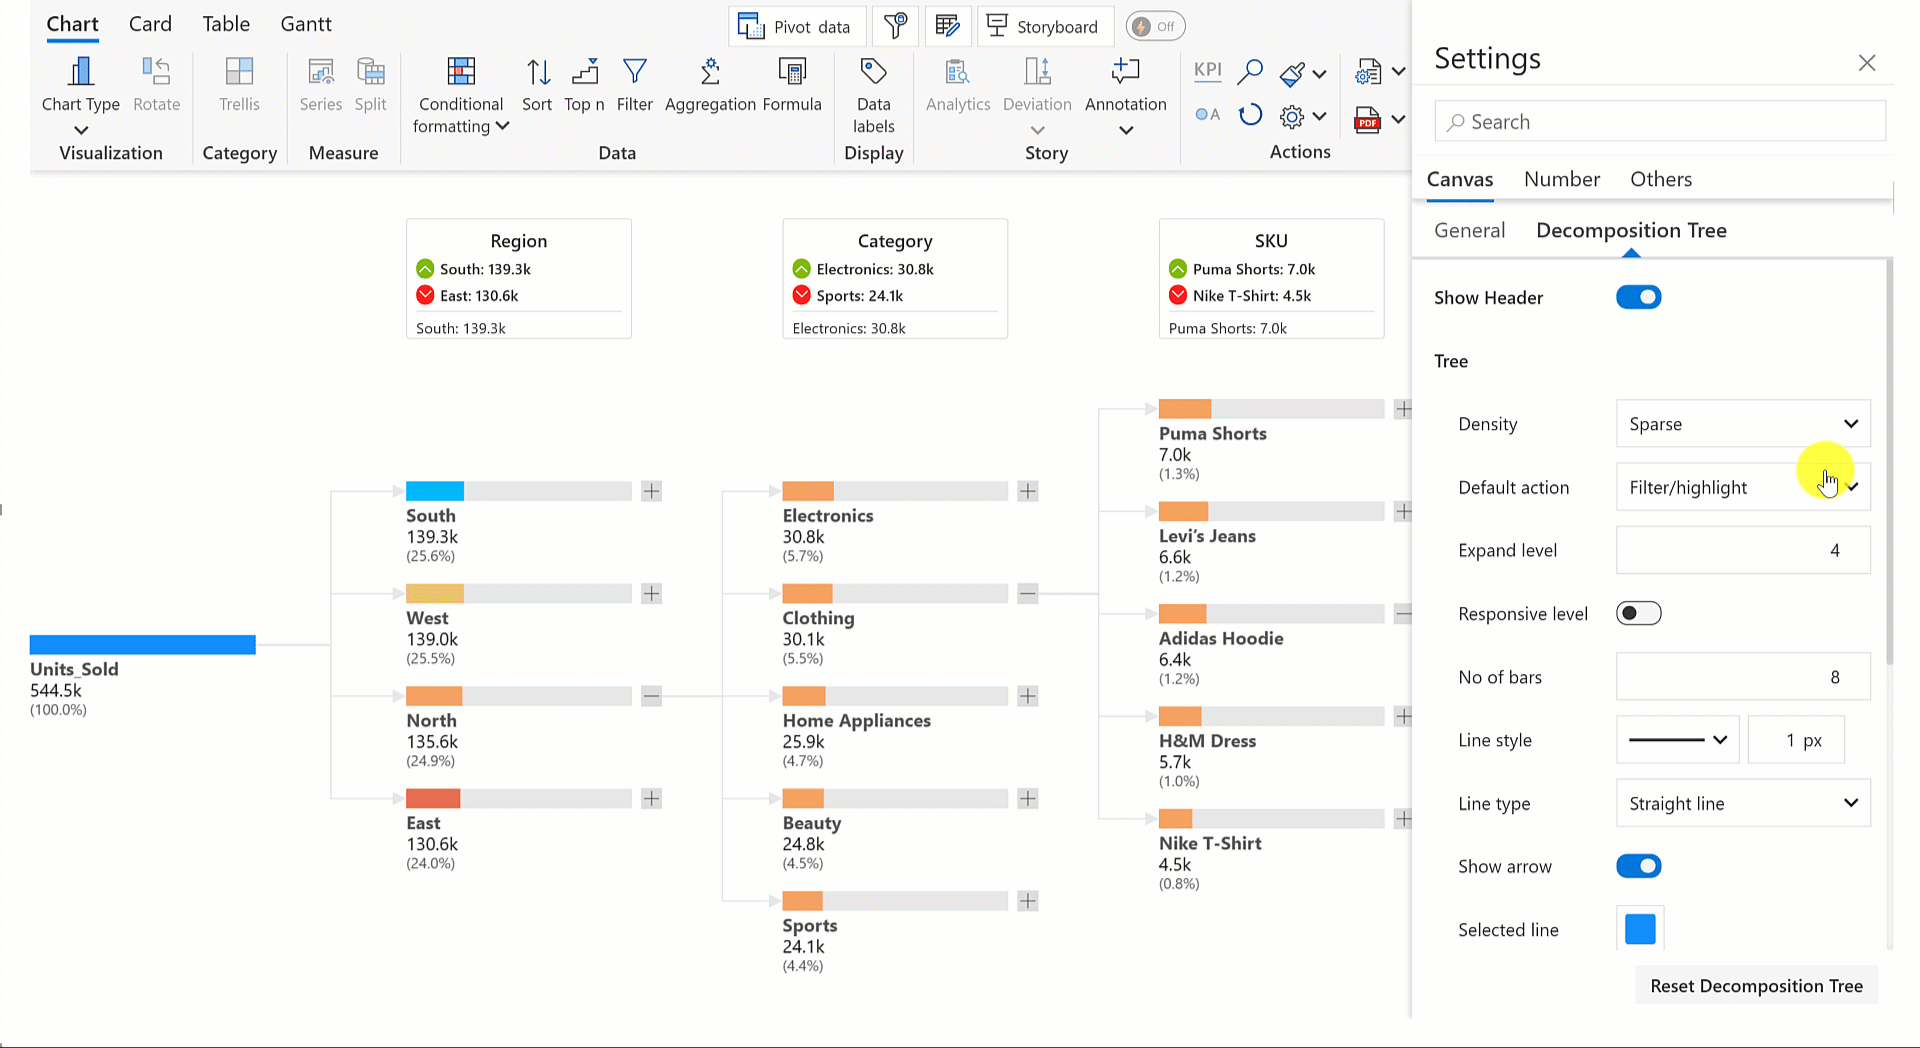1920x1048 pixels.
Task: Enable the Responsive level toggle
Action: click(1638, 613)
